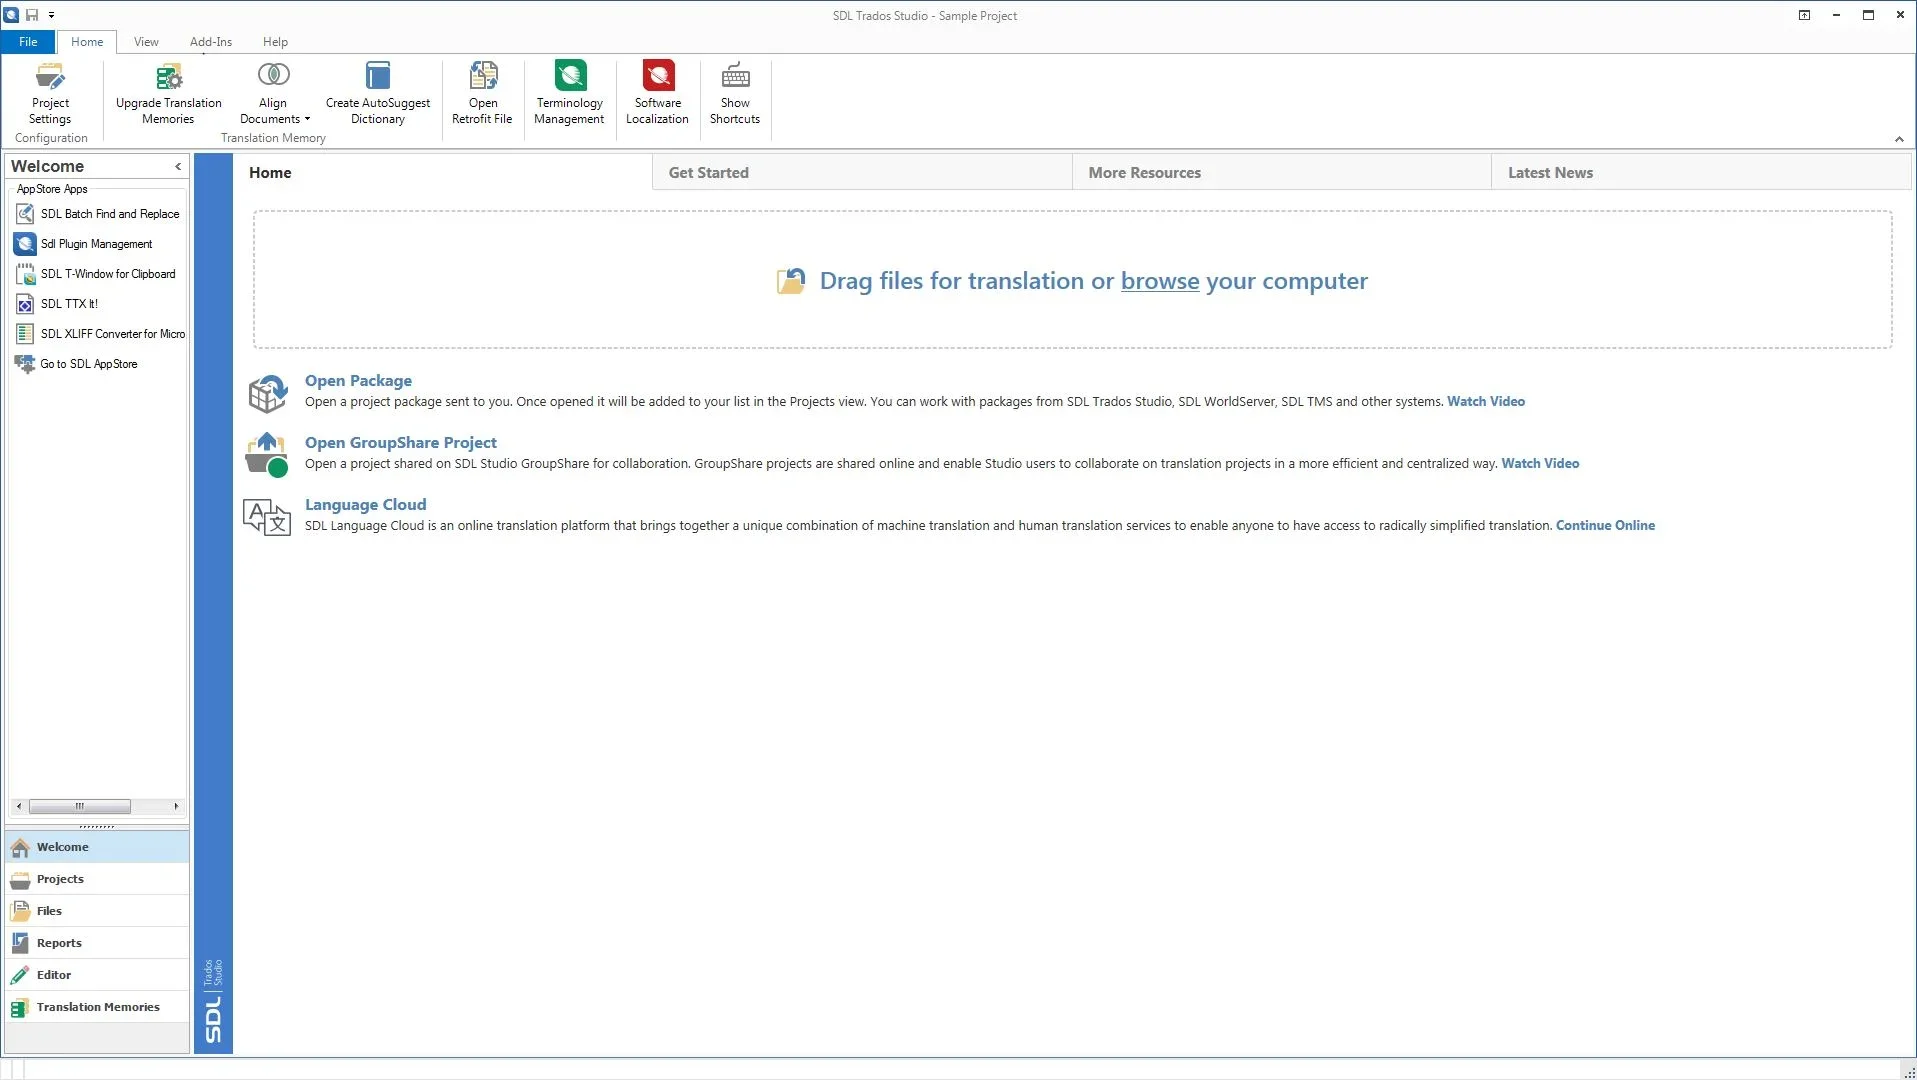Open the Quick Access Toolbar dropdown
This screenshot has height=1080, width=1917.
(51, 15)
